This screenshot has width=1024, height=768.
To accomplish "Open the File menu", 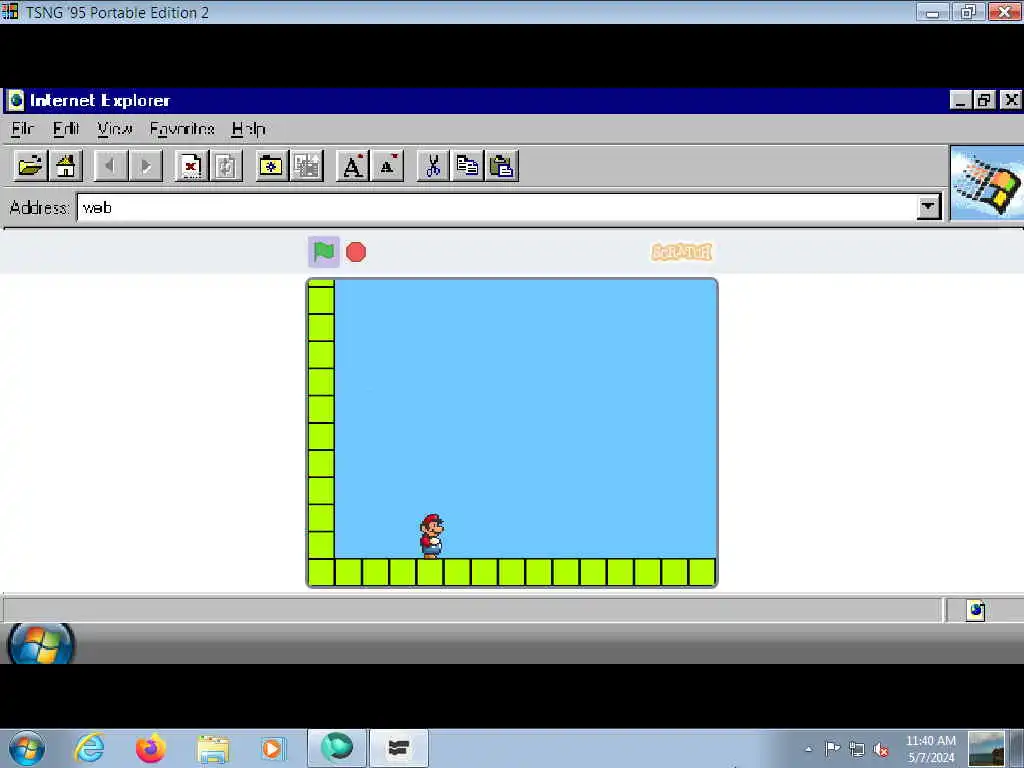I will pos(22,129).
